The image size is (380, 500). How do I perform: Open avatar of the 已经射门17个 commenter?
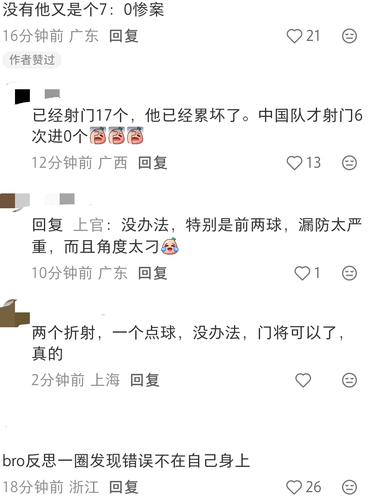pos(18,93)
